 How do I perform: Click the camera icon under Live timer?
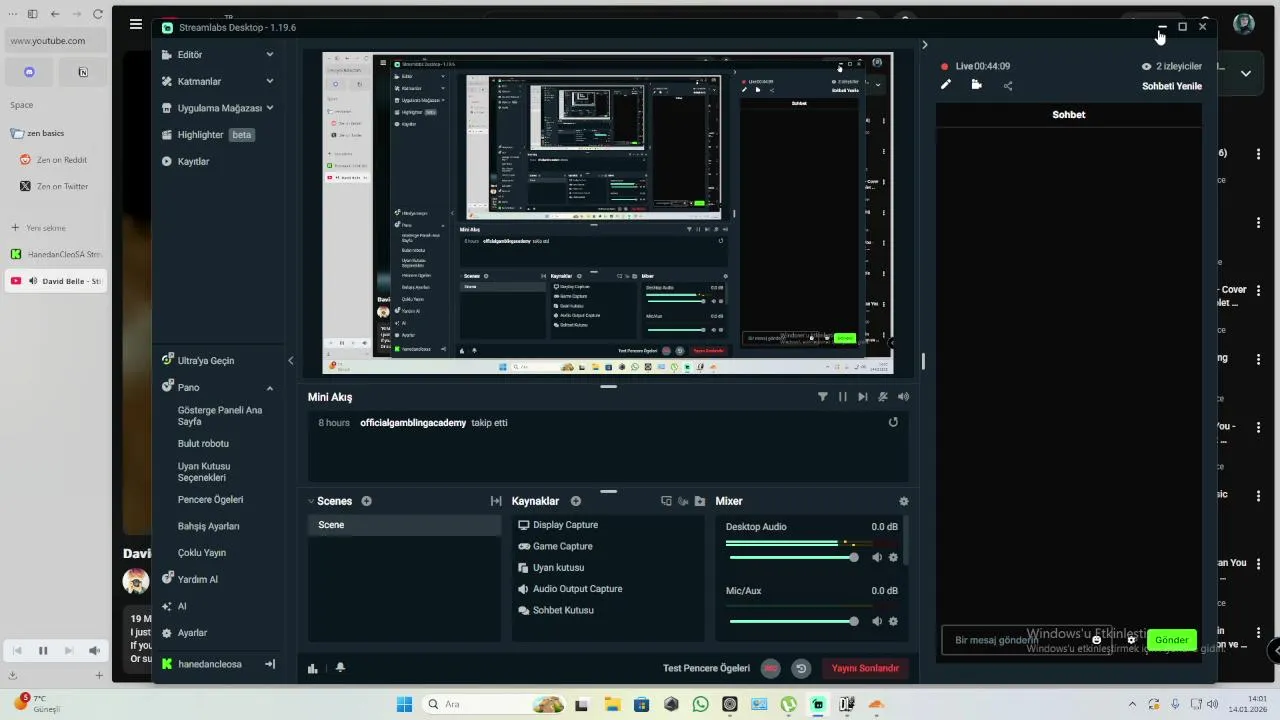977,85
